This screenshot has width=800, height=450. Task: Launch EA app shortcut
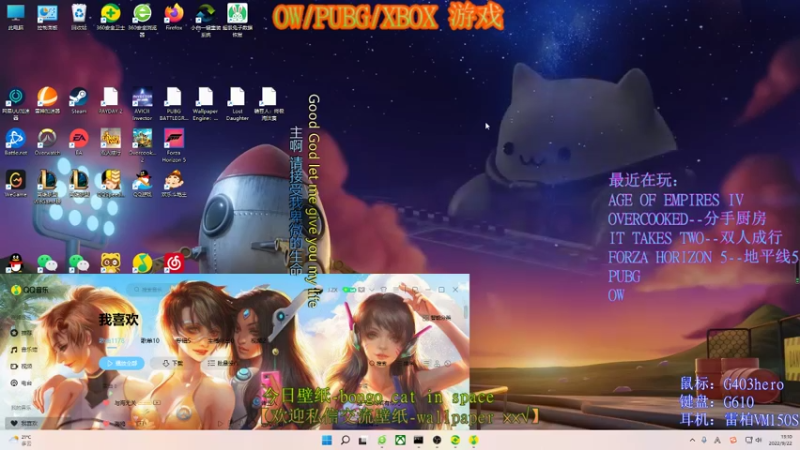click(79, 141)
